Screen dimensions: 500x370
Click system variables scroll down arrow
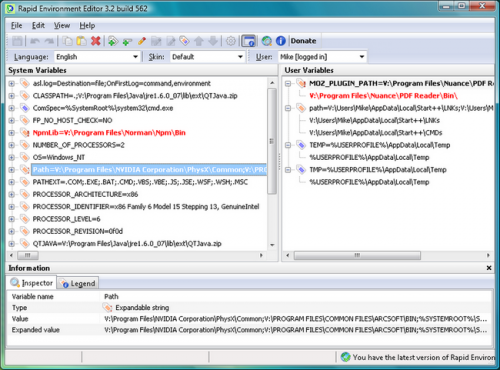click(x=272, y=245)
